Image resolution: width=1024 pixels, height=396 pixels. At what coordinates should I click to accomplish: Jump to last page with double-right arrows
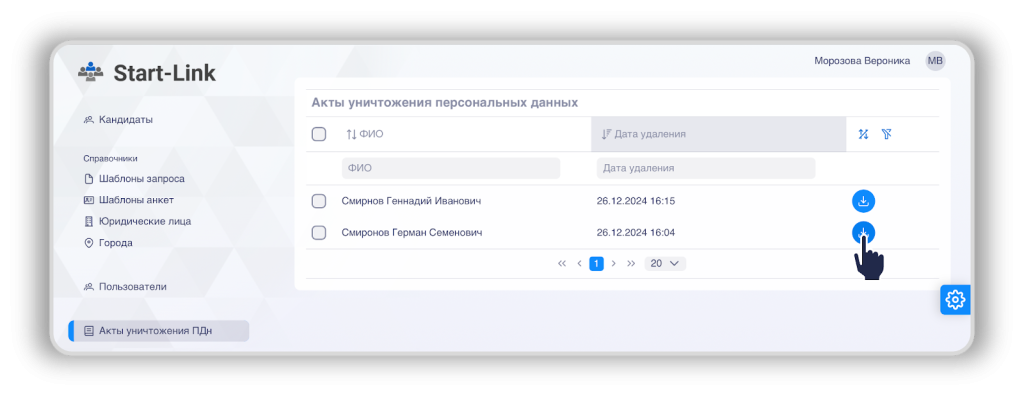[631, 263]
